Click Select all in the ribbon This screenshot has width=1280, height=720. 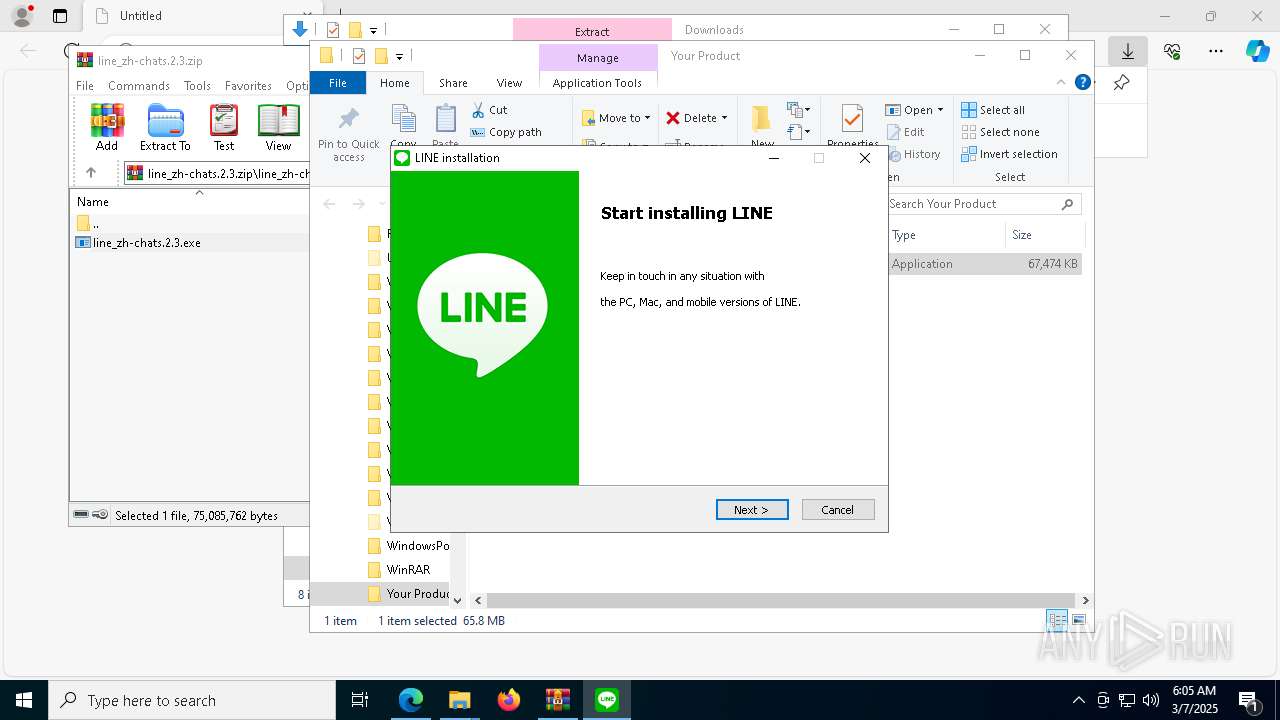pyautogui.click(x=993, y=110)
